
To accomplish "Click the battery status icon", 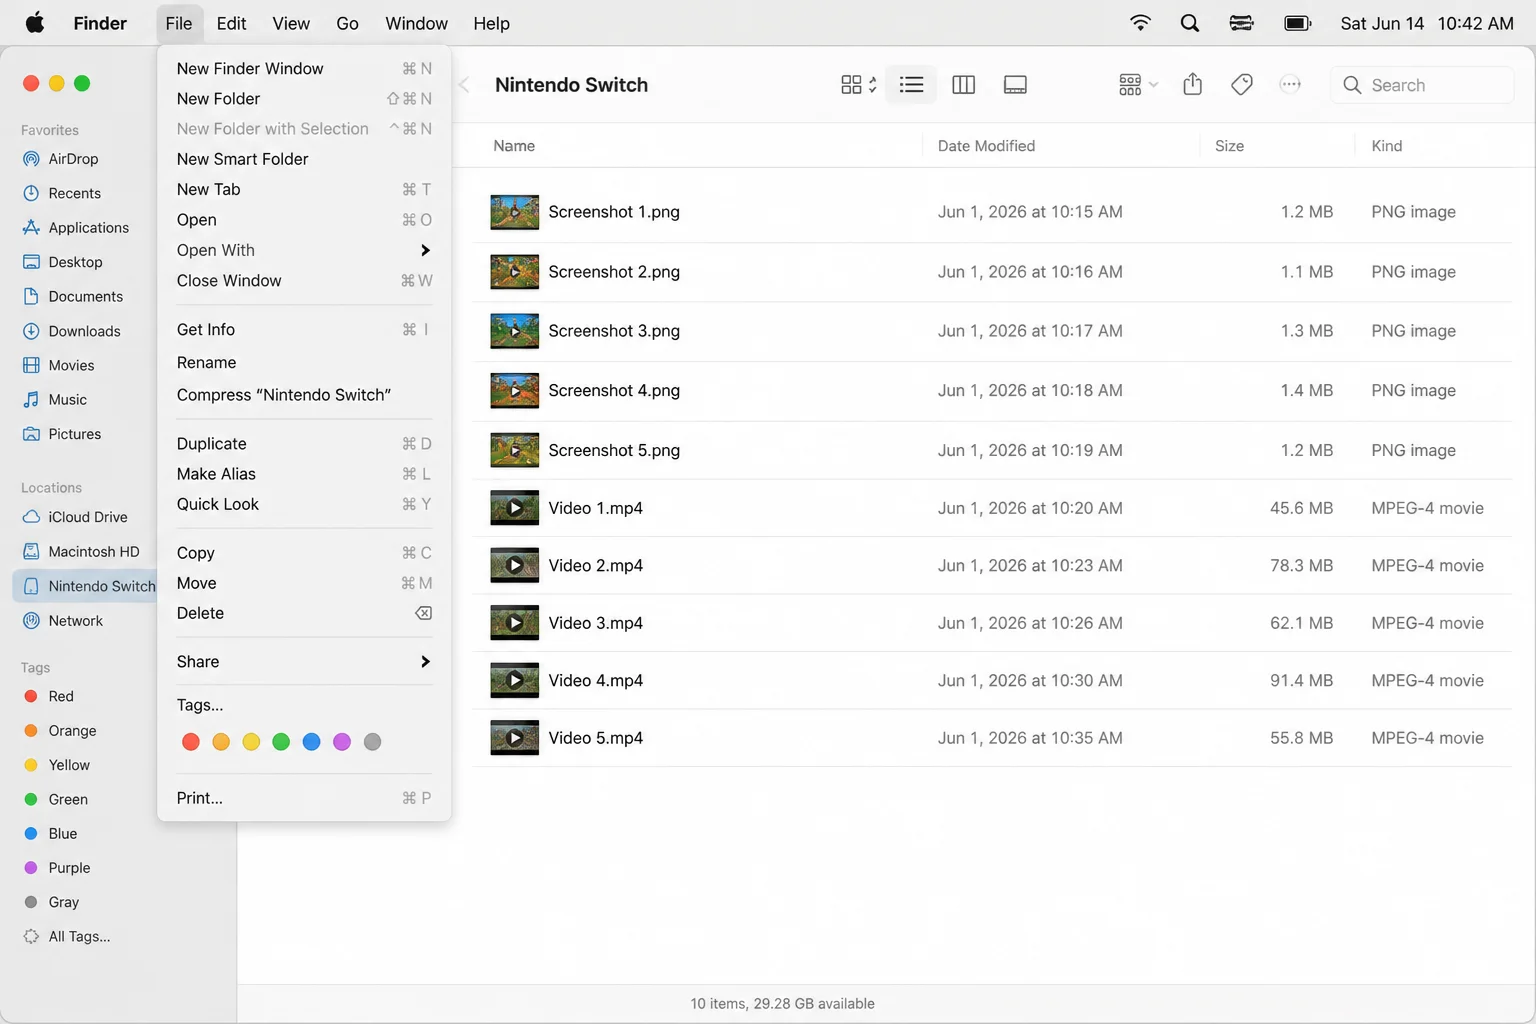I will pyautogui.click(x=1298, y=23).
